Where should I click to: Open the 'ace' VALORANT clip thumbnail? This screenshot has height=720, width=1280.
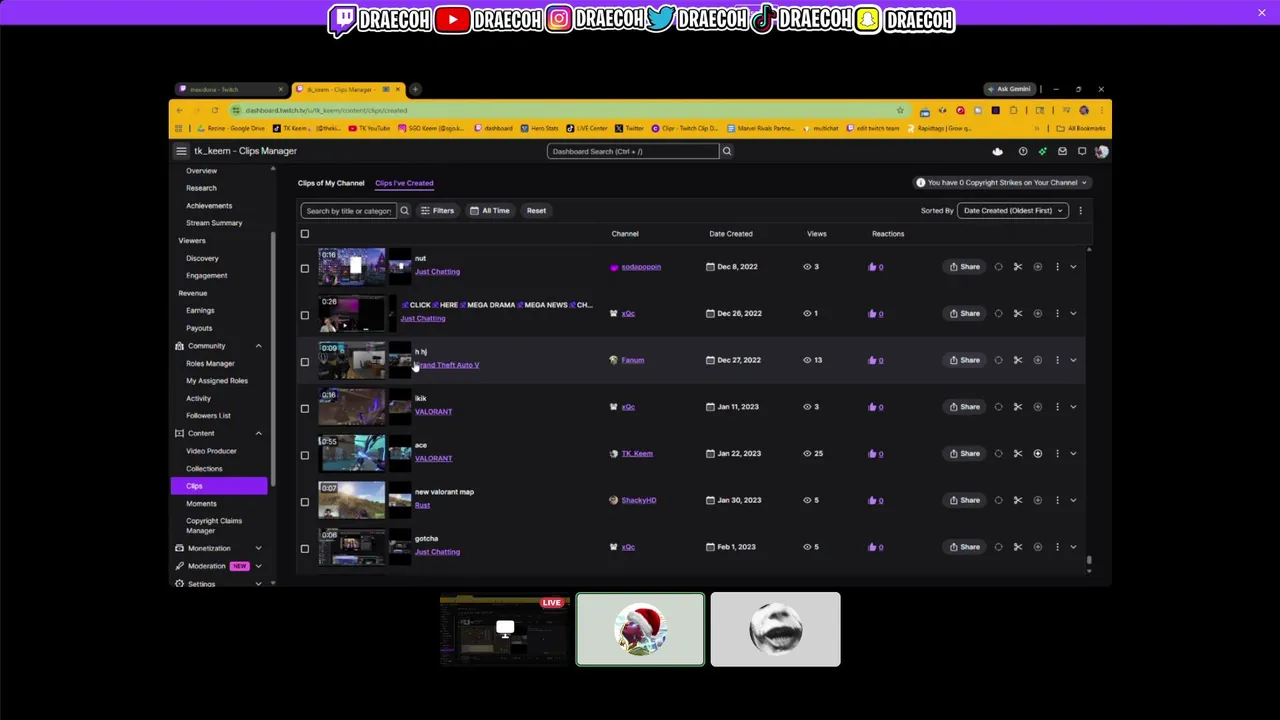click(351, 453)
